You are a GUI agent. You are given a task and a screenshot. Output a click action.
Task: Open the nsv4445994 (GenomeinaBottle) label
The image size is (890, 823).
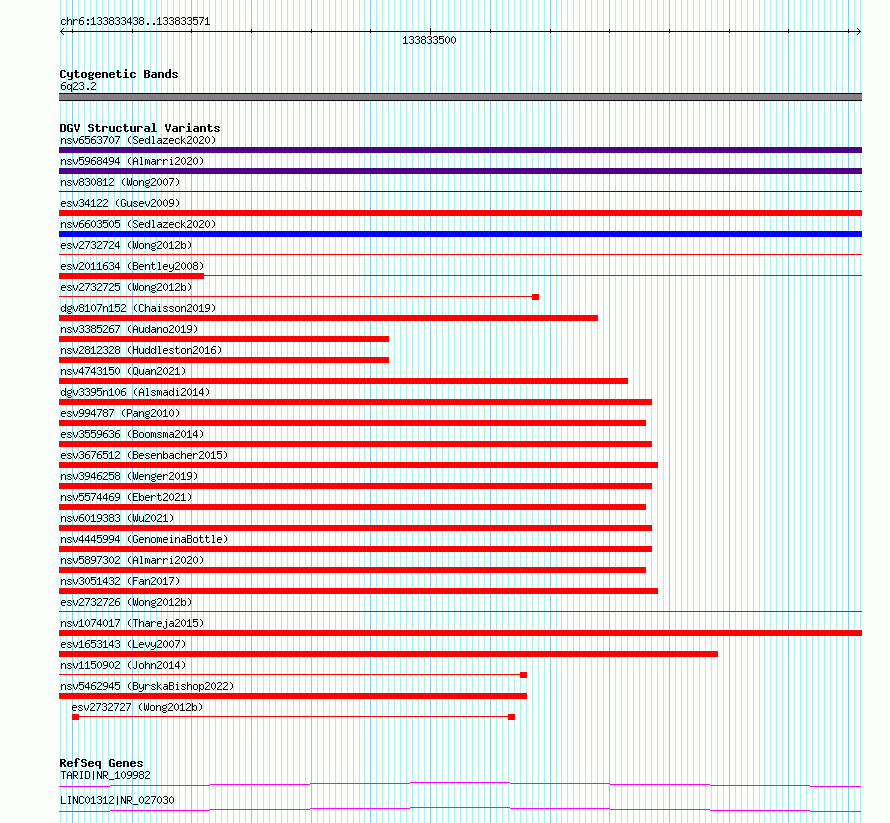tap(144, 539)
